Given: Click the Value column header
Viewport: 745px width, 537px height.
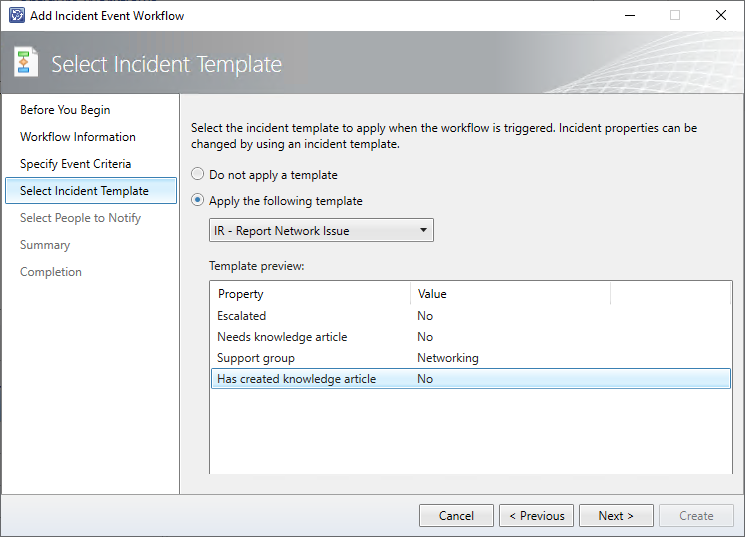Looking at the screenshot, I should tap(510, 294).
